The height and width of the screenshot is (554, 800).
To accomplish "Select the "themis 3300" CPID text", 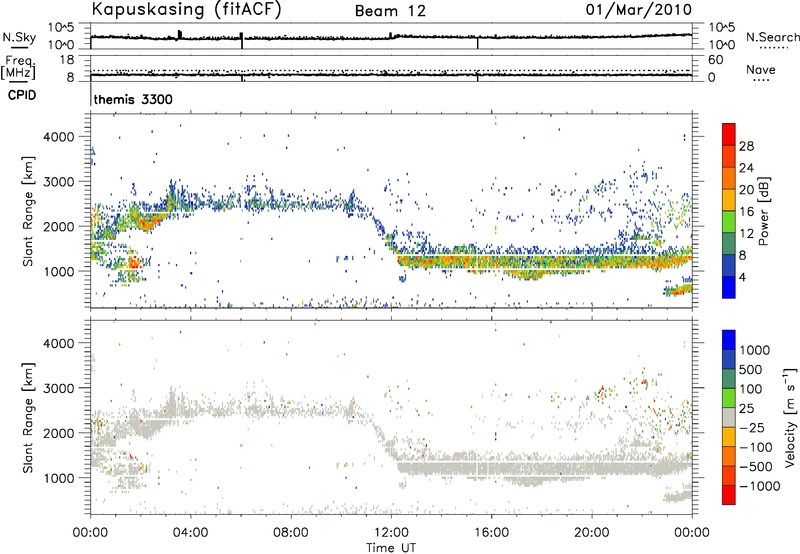I will point(133,99).
